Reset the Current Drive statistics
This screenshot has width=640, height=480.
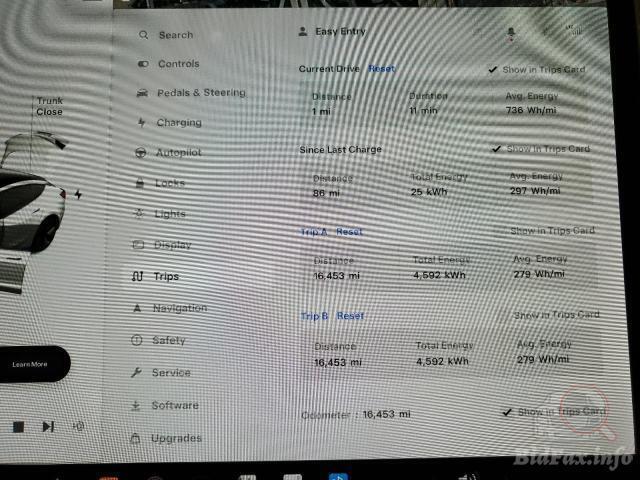[x=381, y=69]
